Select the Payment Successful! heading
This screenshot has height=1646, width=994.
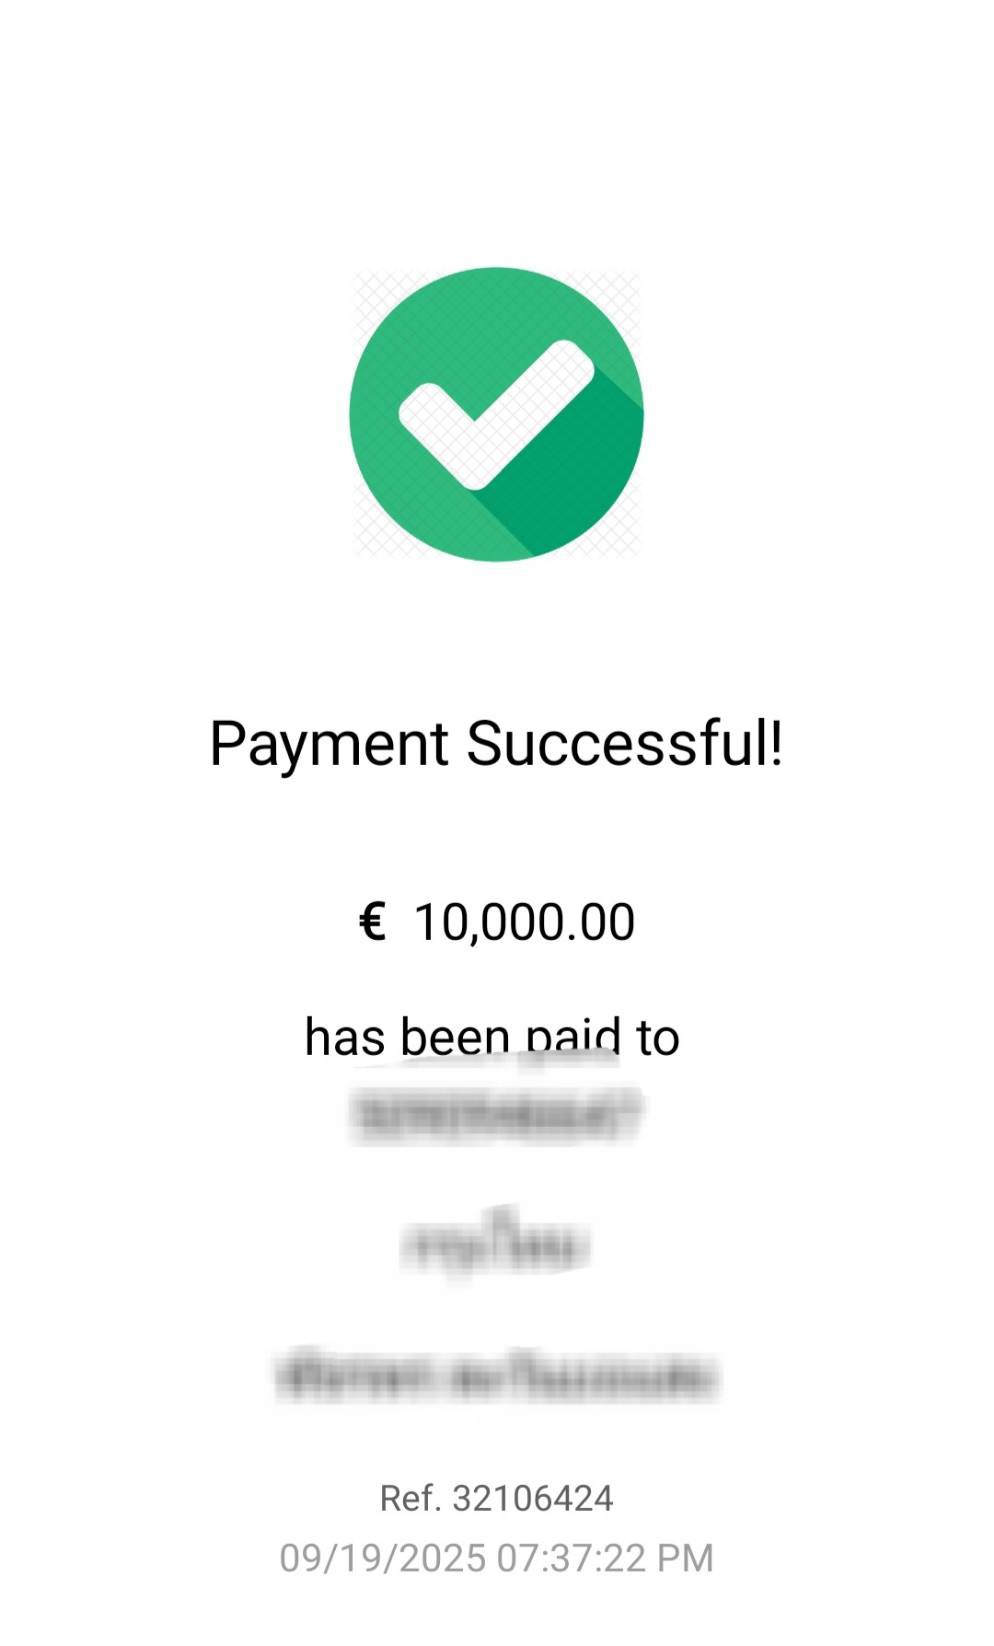coord(496,744)
